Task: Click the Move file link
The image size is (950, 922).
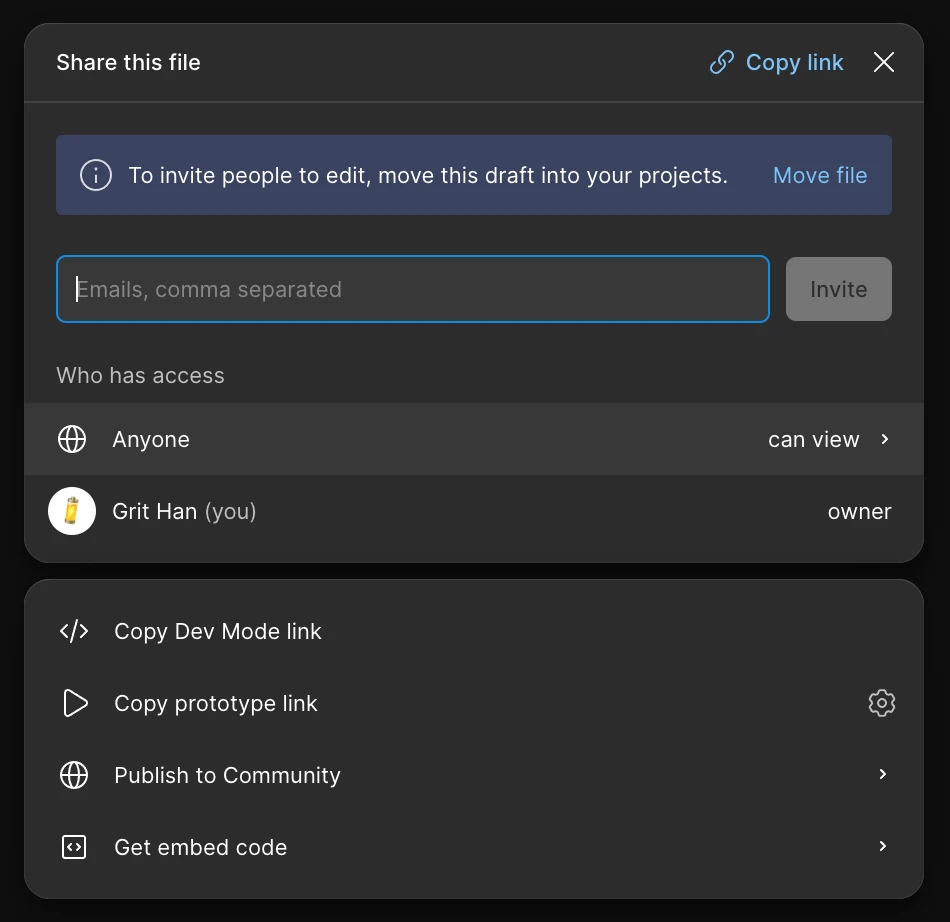Action: (x=819, y=176)
